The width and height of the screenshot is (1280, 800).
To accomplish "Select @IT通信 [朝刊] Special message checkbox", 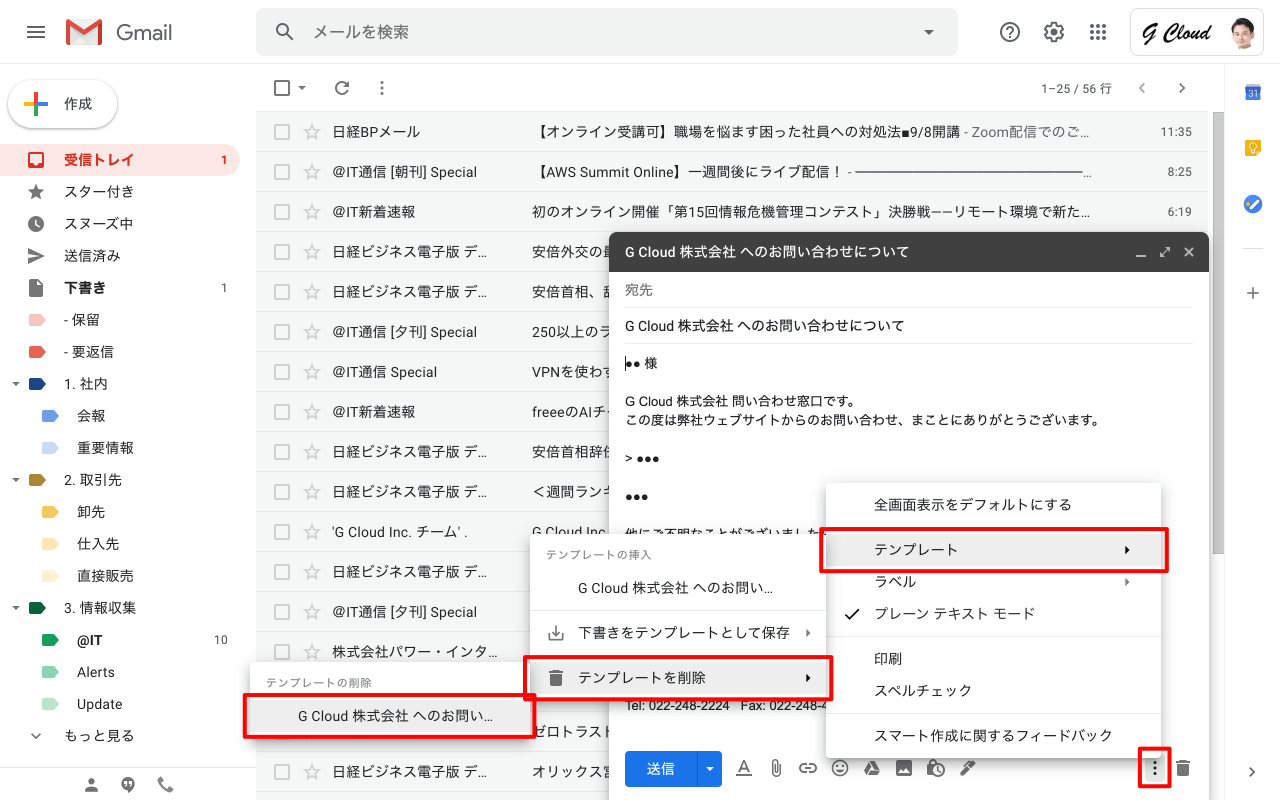I will 282,172.
